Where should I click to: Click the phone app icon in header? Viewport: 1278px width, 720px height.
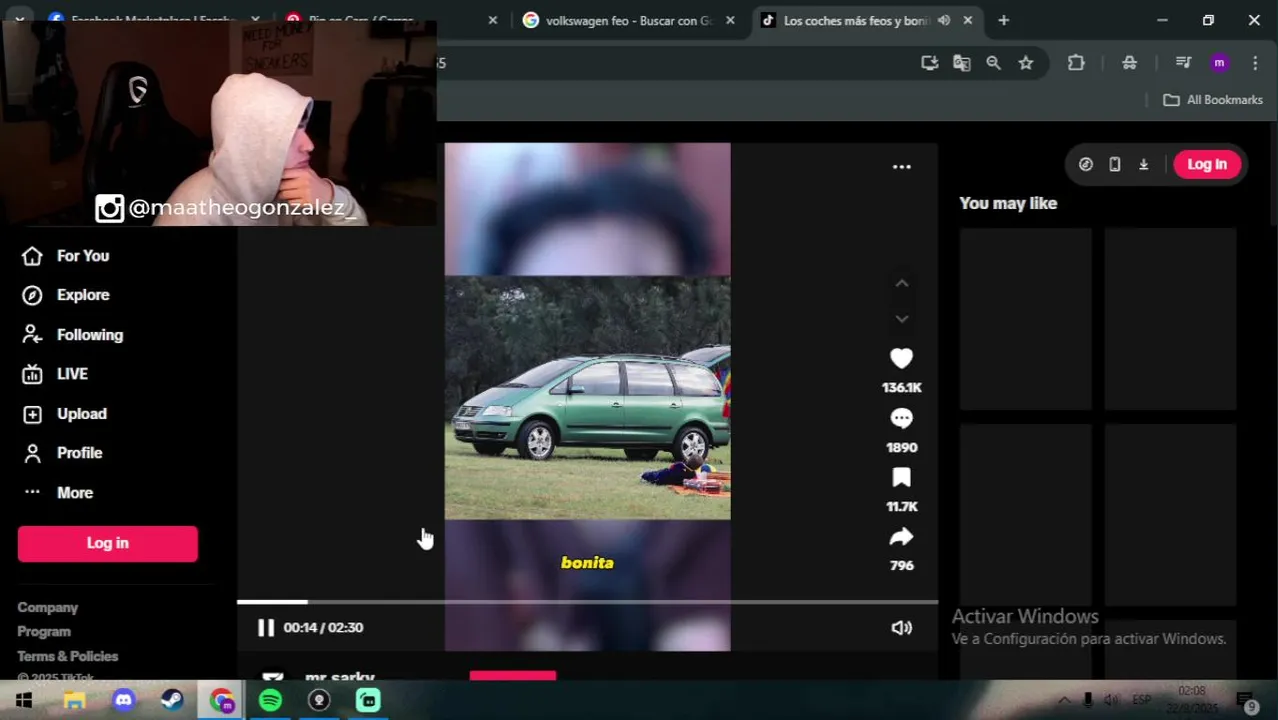pyautogui.click(x=1114, y=164)
